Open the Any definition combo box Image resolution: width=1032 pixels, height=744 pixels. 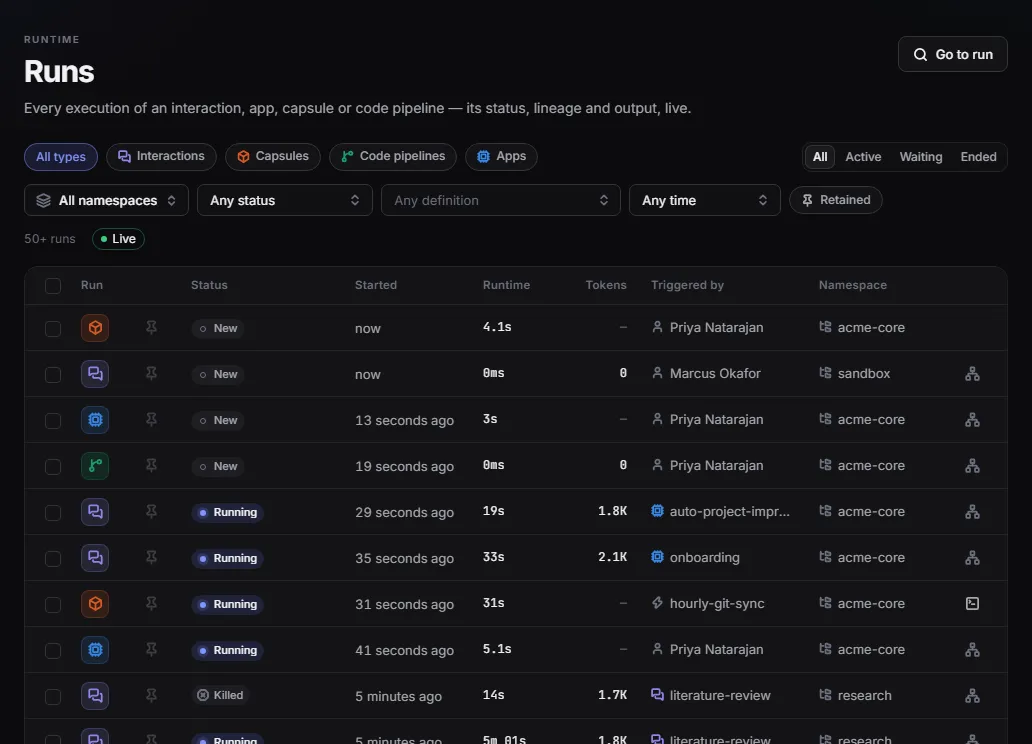[x=501, y=200]
